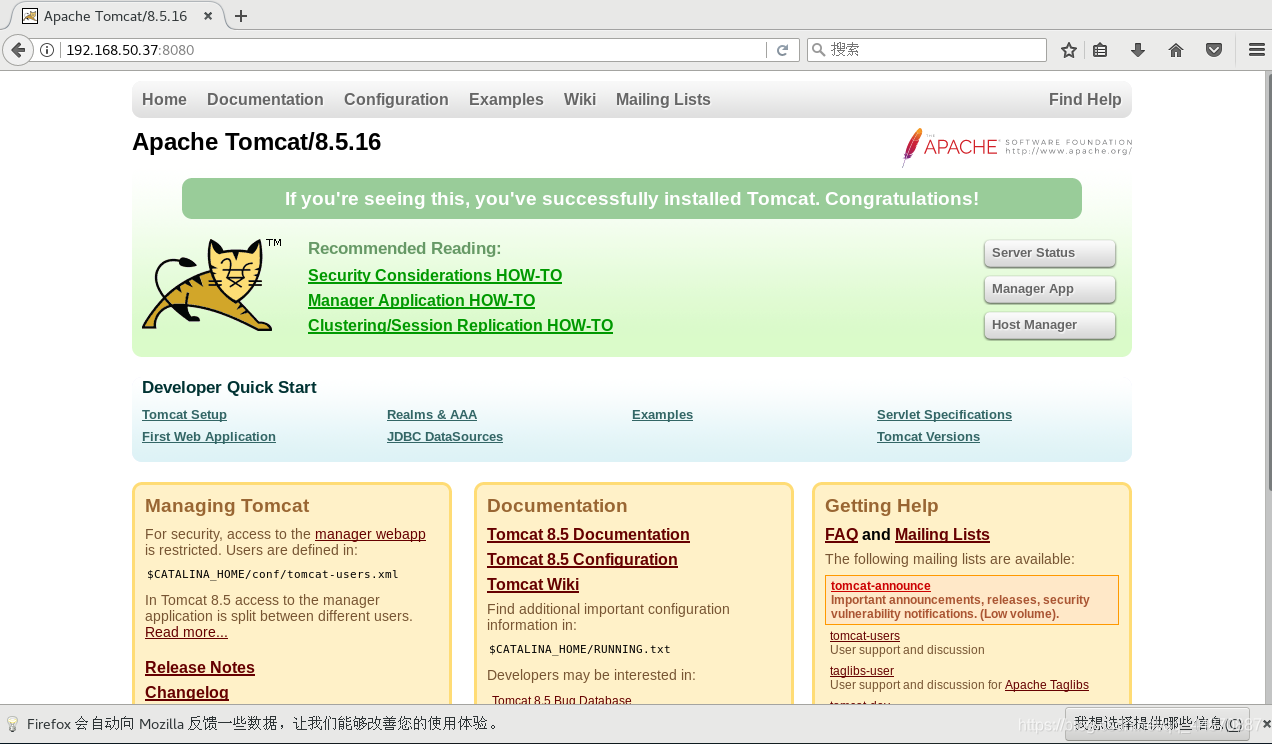Open the FAQ link under Getting Help

[841, 534]
